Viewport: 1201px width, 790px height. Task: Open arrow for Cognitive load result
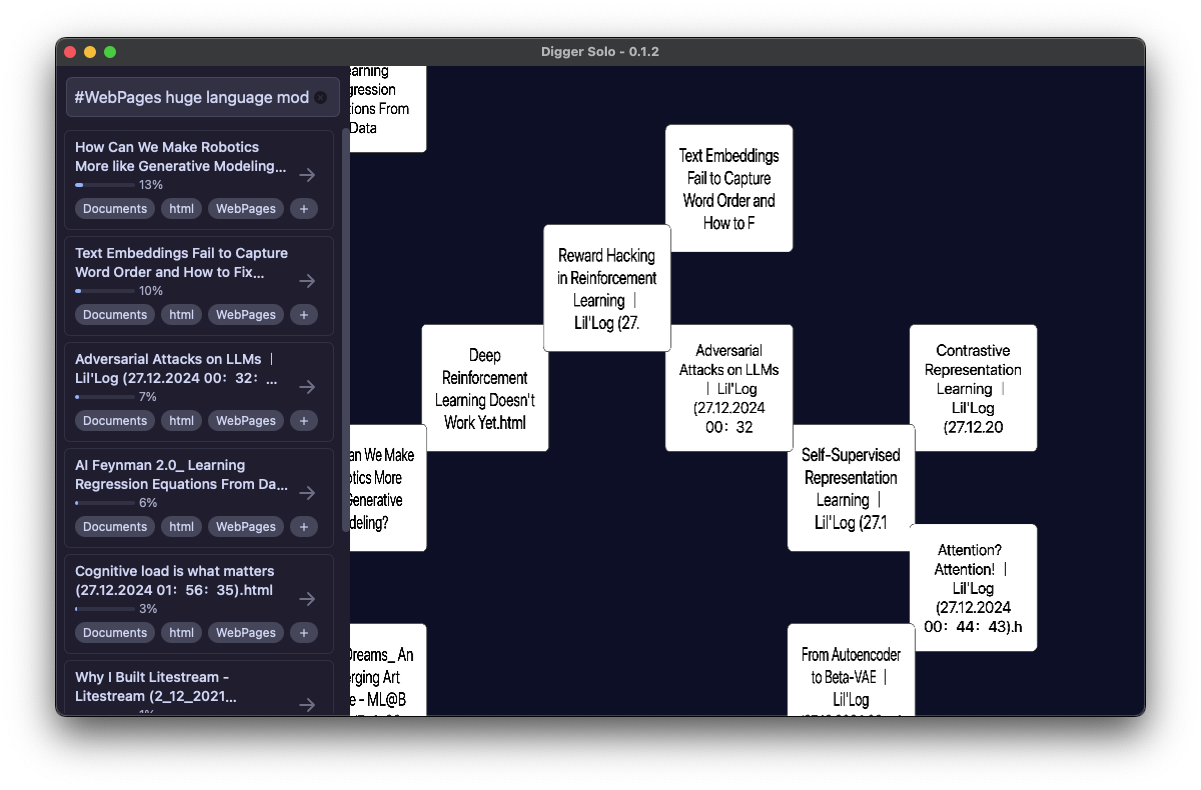[307, 599]
